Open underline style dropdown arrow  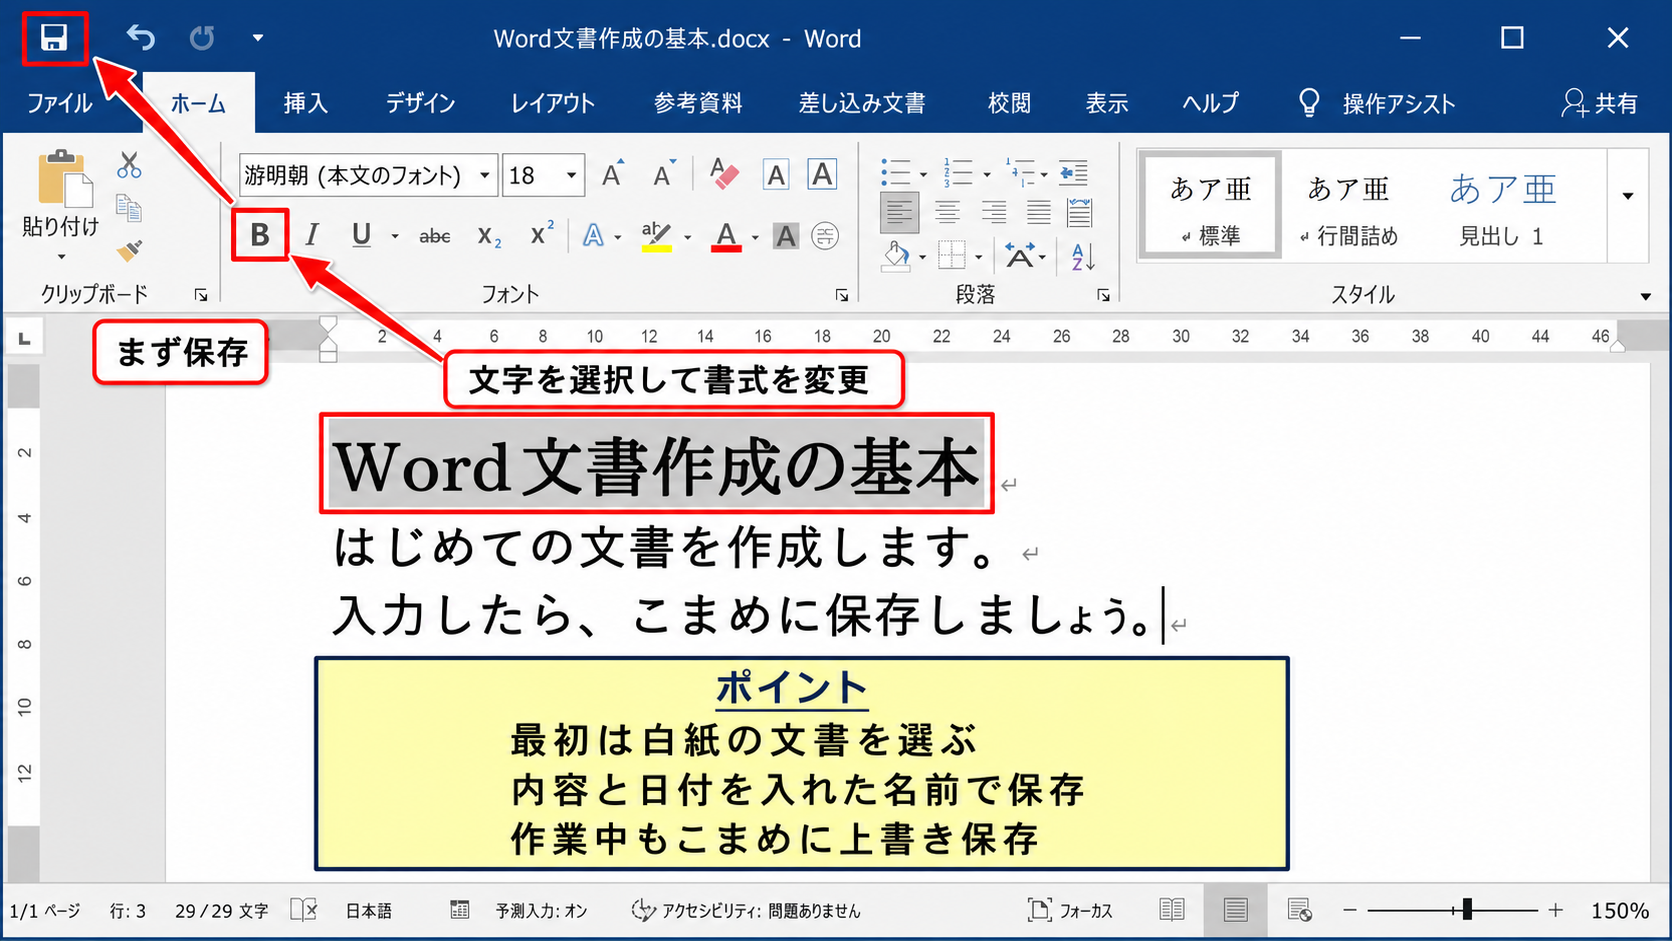[x=395, y=236]
